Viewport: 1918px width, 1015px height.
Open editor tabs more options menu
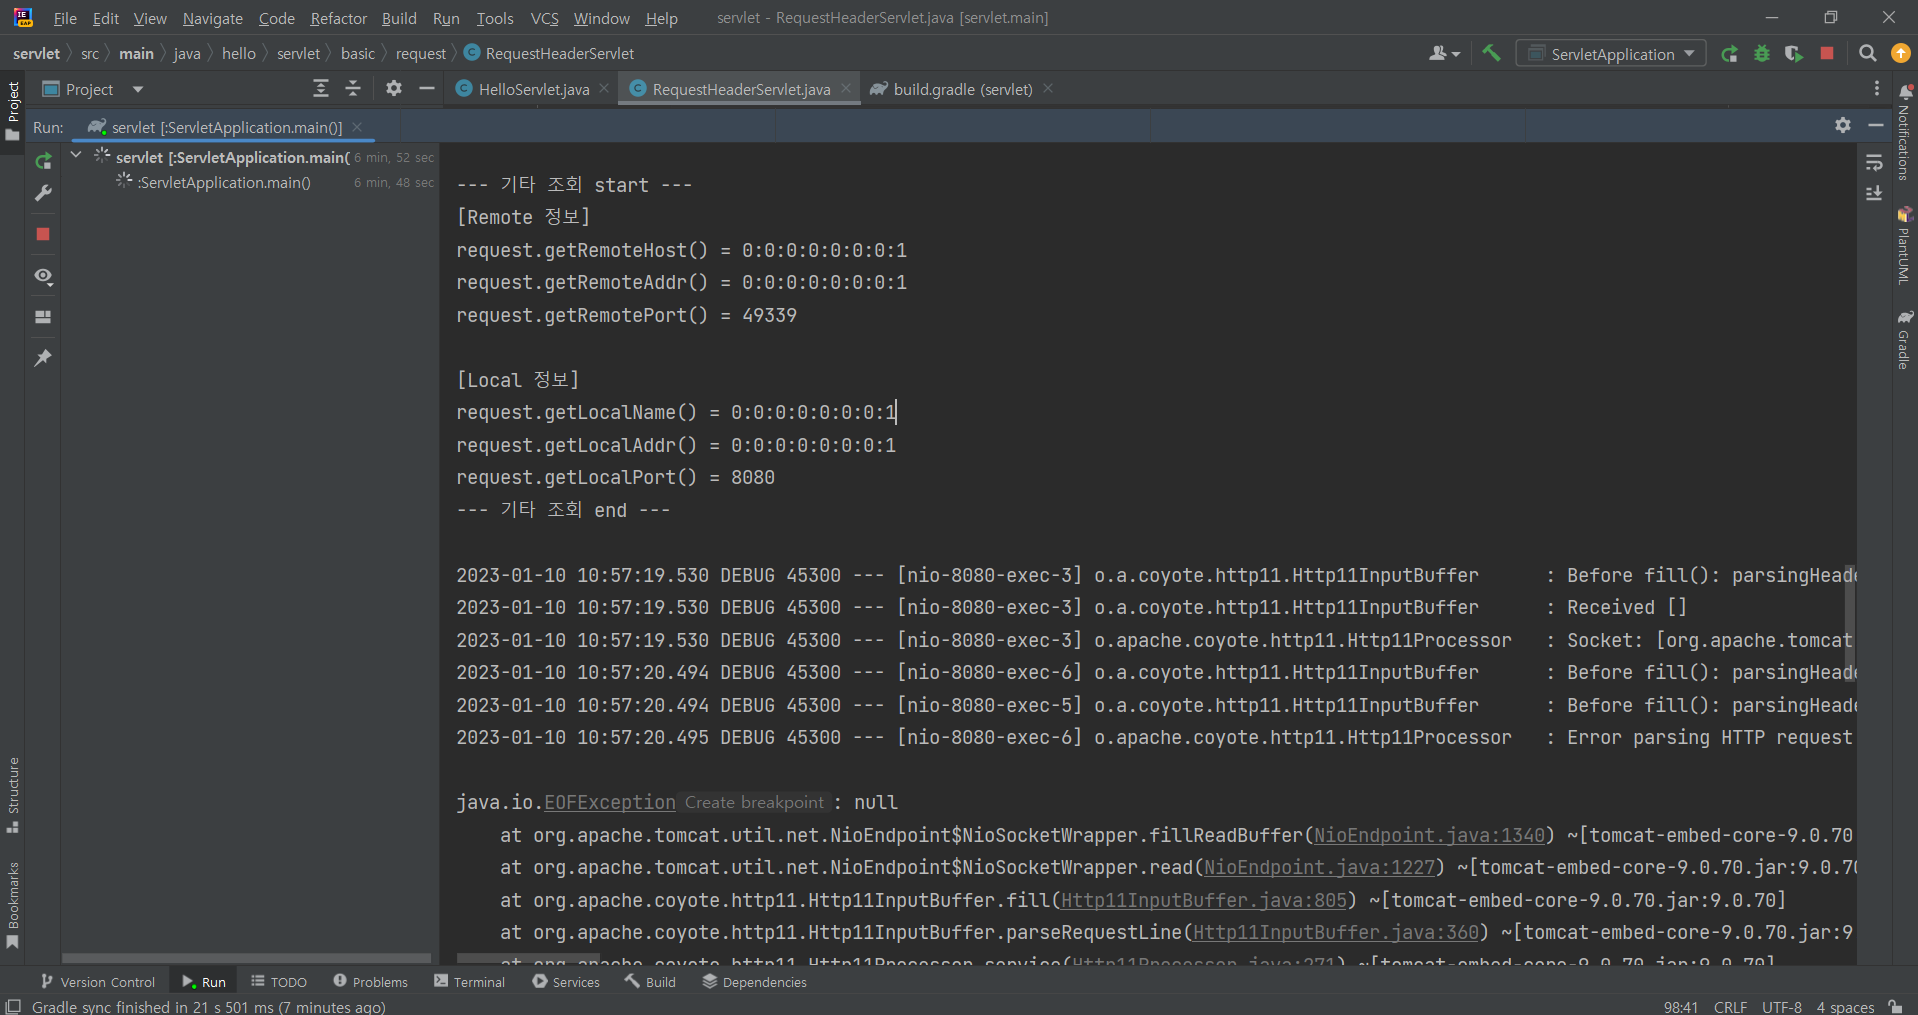coord(1877,89)
